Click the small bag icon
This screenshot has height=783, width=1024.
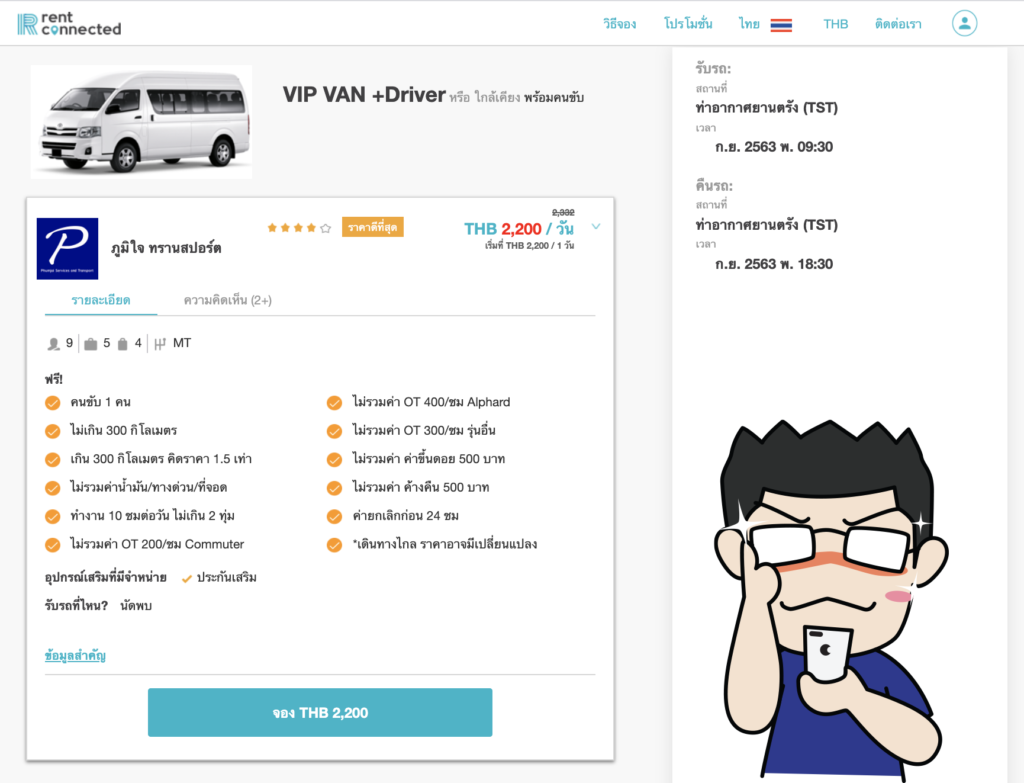point(122,344)
